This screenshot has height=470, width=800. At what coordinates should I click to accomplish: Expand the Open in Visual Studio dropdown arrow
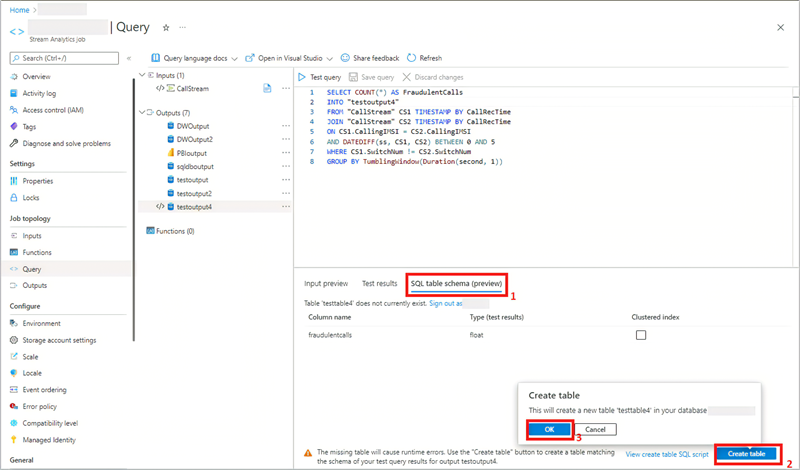(x=330, y=59)
